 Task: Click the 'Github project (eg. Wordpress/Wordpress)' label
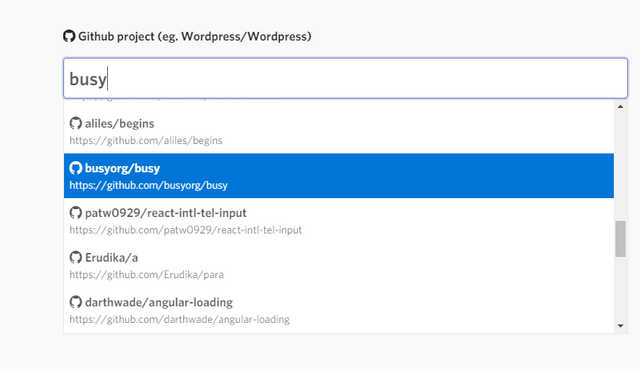coord(195,36)
